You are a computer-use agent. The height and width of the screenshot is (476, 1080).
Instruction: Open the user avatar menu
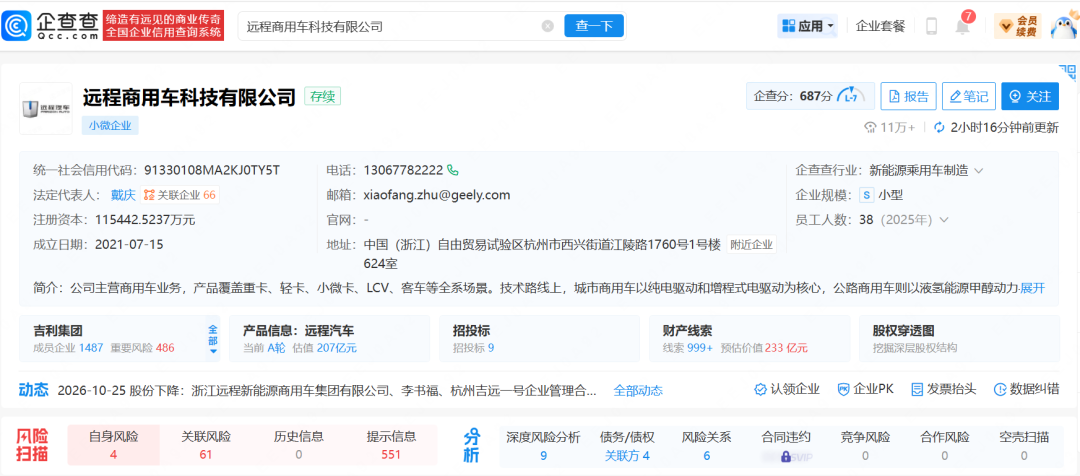[1063, 26]
